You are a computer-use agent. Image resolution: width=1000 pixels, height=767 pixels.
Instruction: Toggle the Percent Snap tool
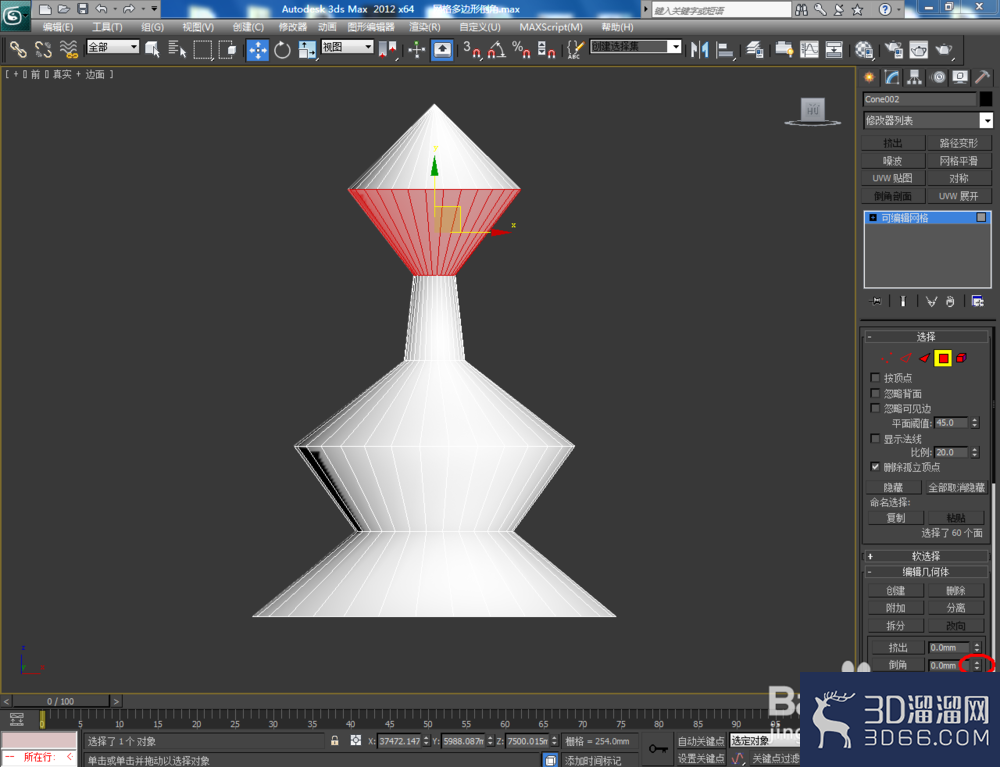(521, 50)
